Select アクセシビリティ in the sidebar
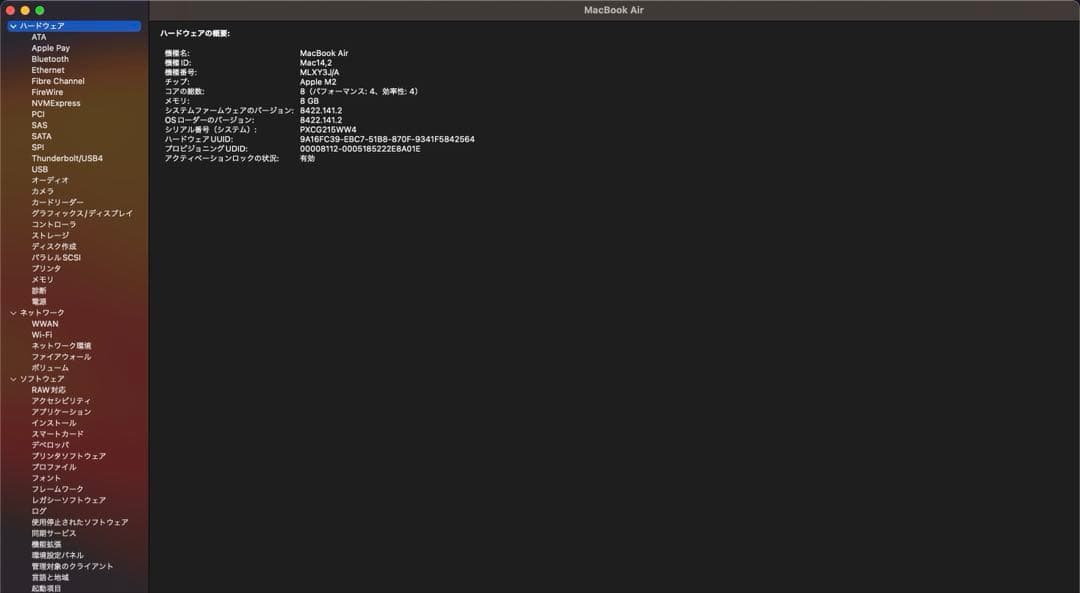Image resolution: width=1080 pixels, height=593 pixels. click(x=61, y=401)
